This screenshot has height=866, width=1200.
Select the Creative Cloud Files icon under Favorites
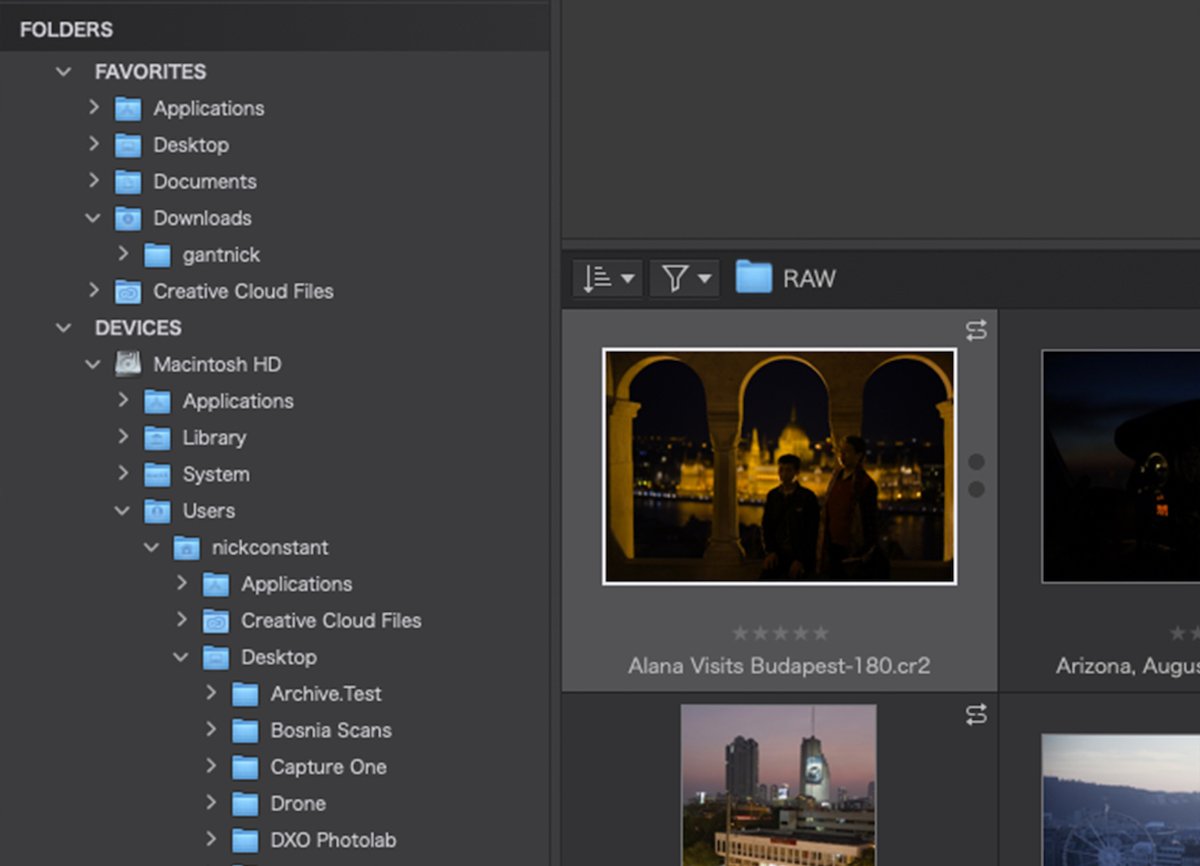(x=128, y=291)
